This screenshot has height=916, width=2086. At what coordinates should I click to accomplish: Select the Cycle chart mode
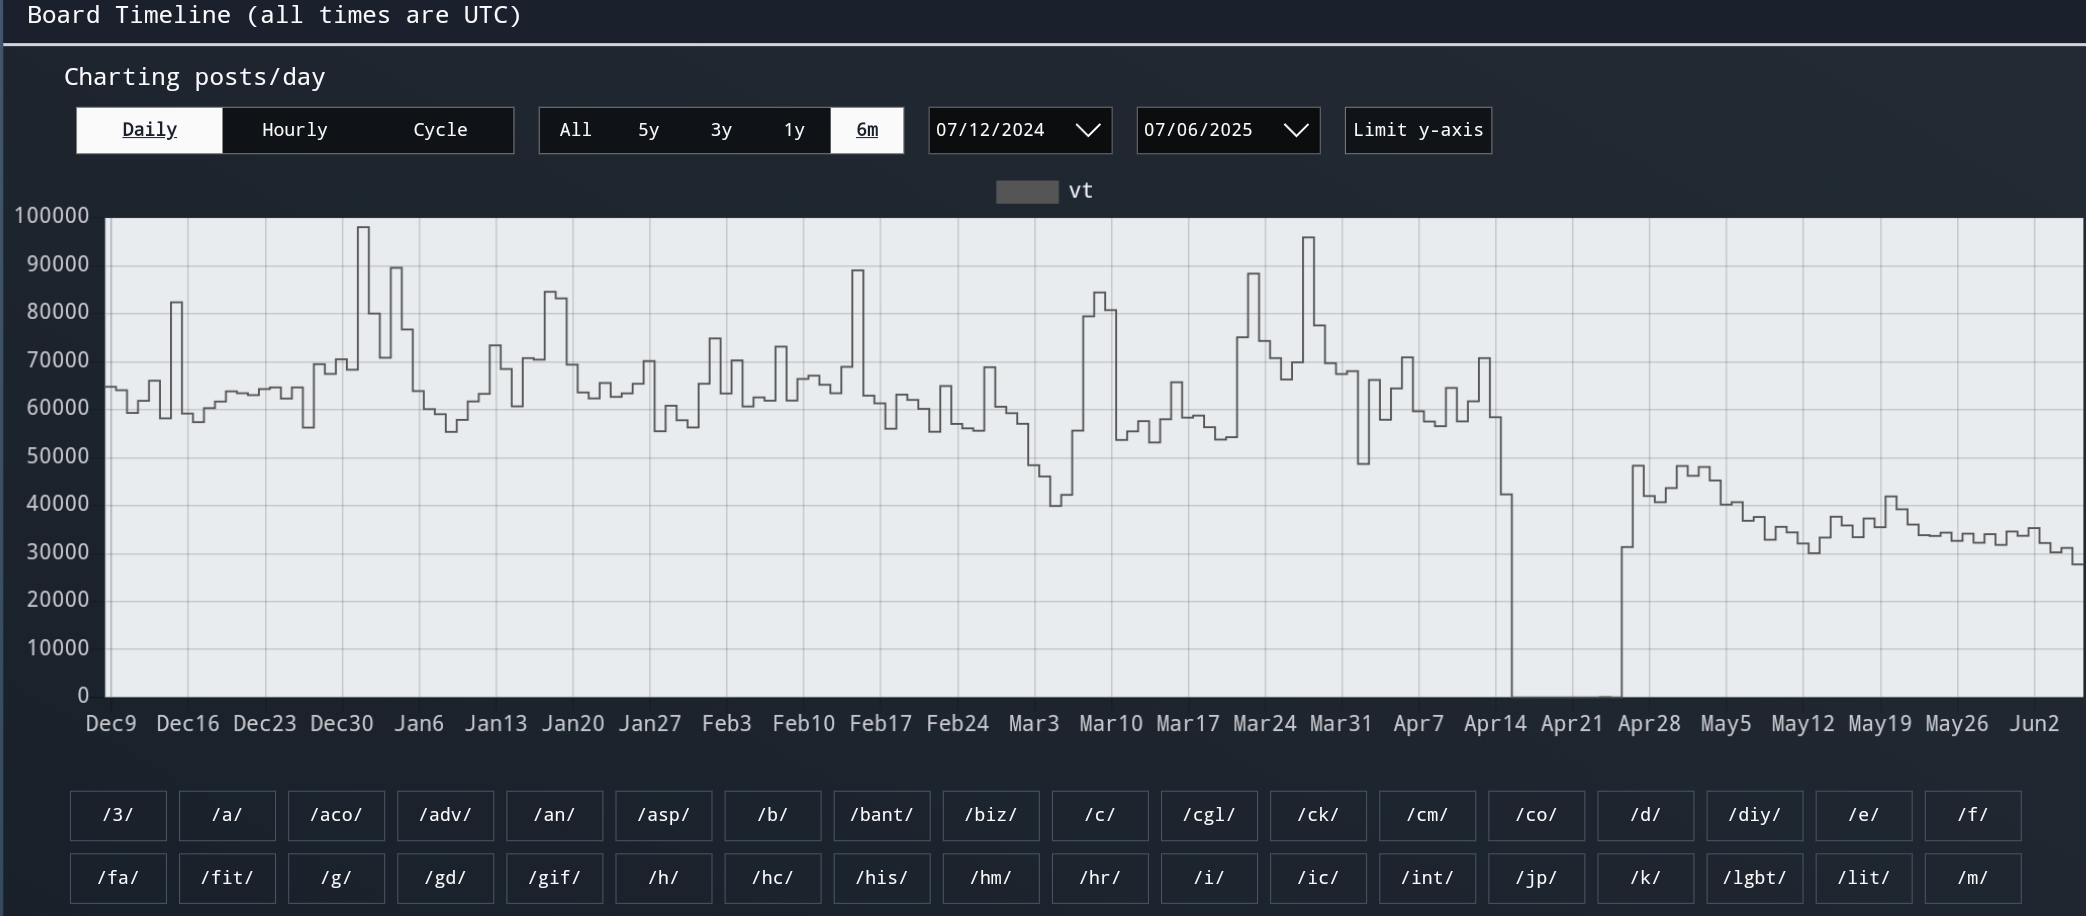tap(440, 130)
